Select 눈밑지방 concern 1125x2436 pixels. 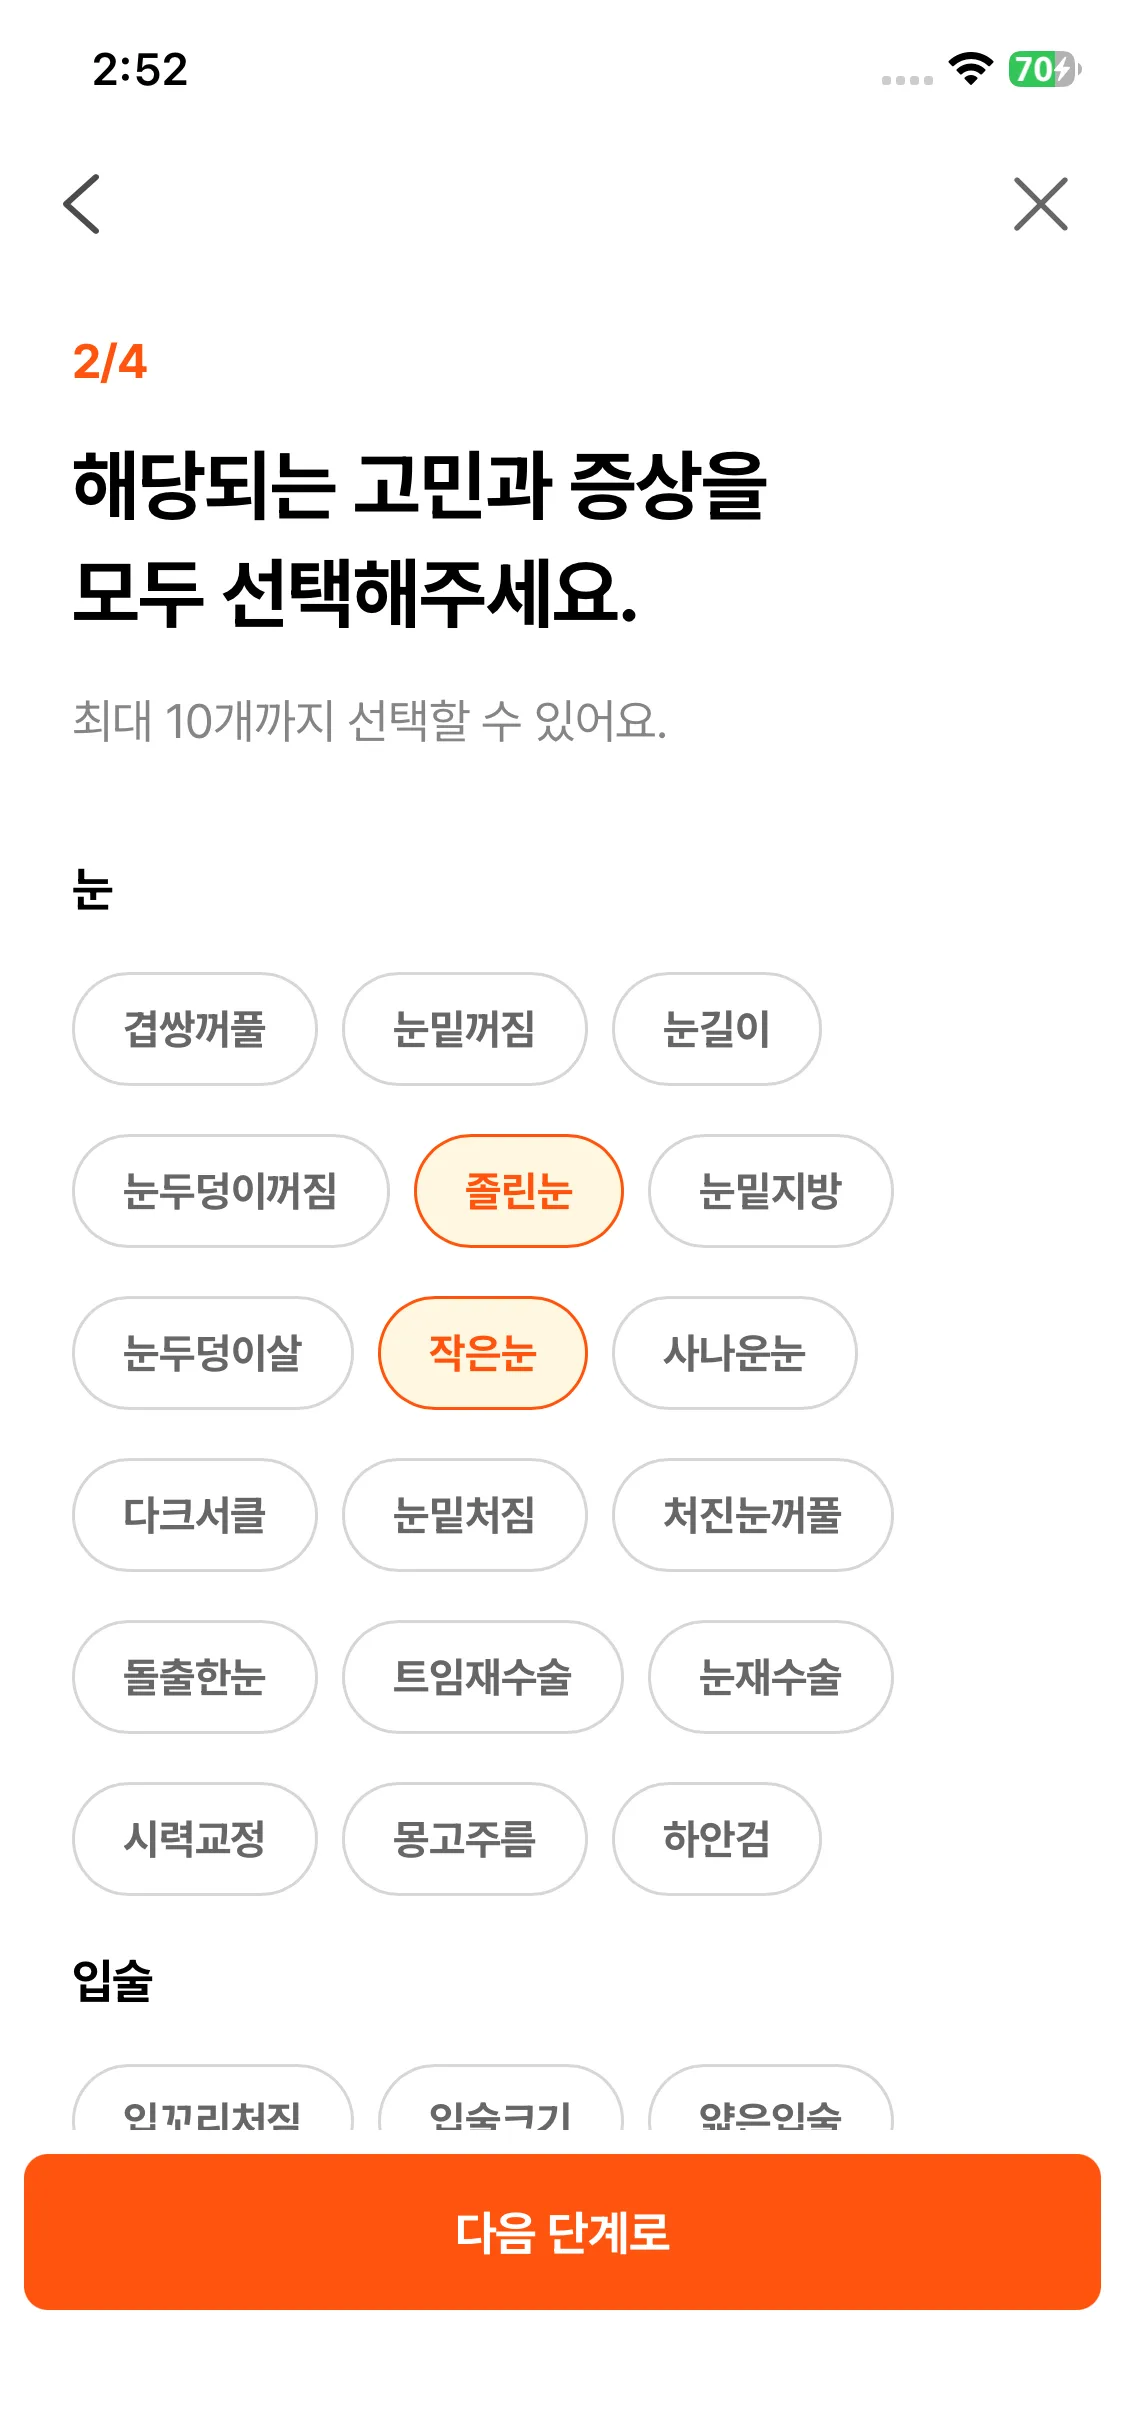(x=770, y=1191)
